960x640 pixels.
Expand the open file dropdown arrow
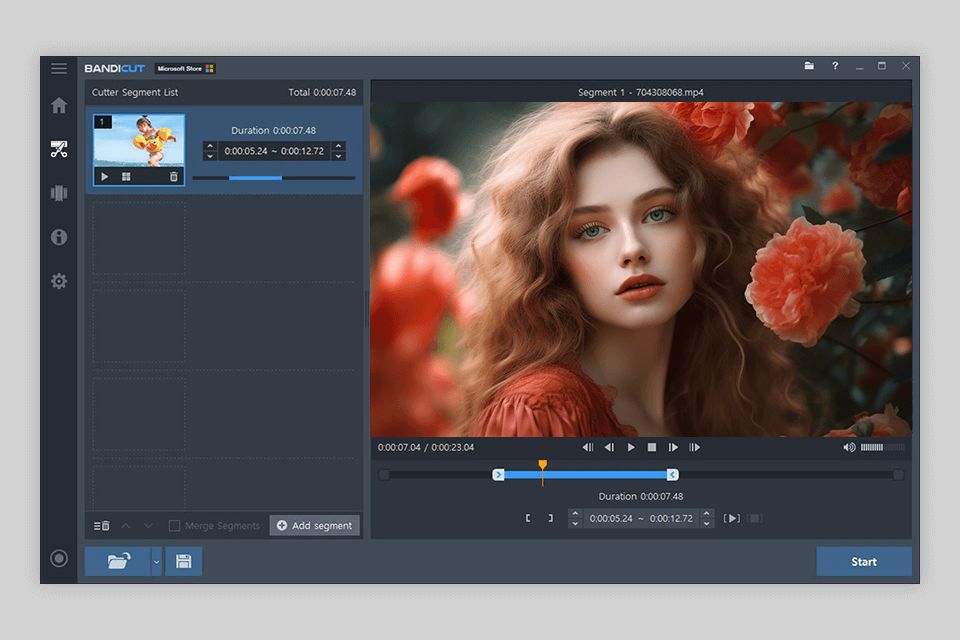[156, 562]
